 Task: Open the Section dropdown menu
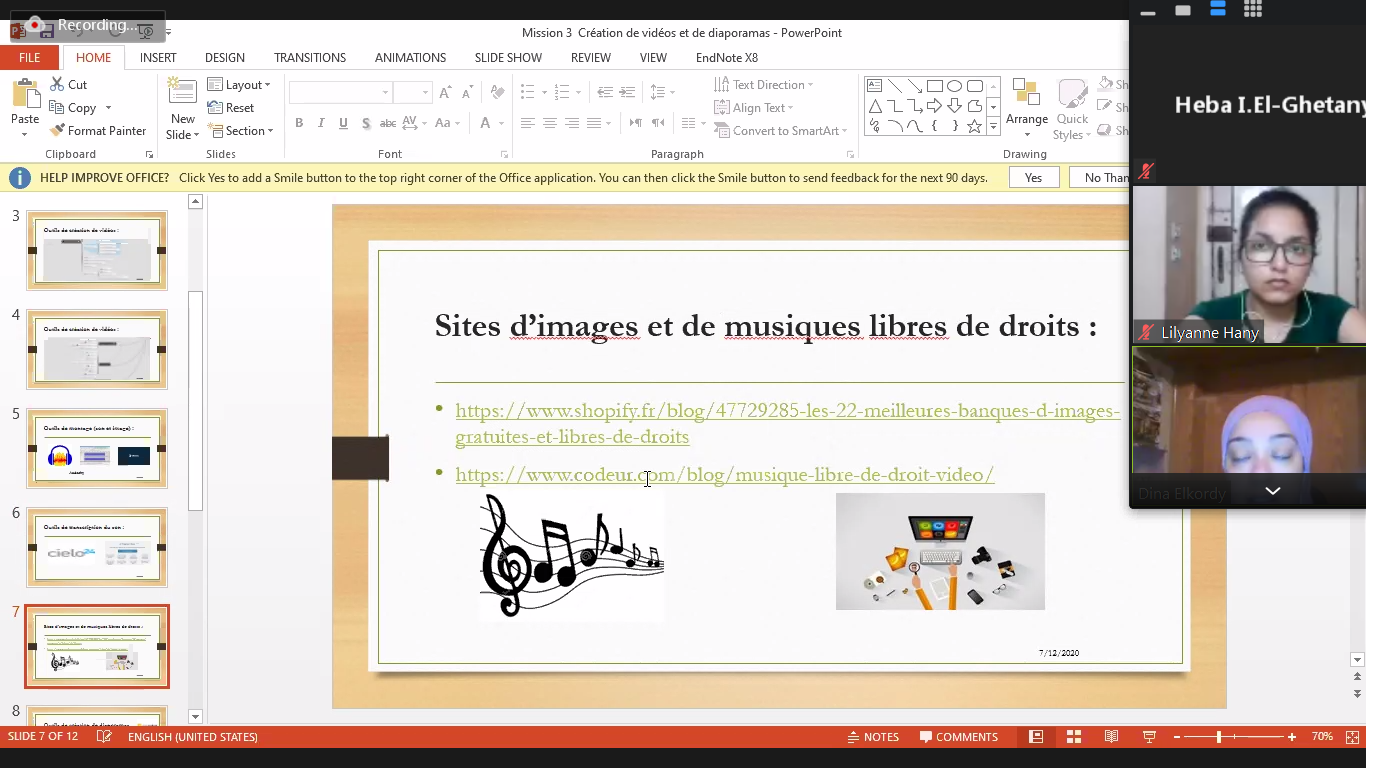point(240,131)
